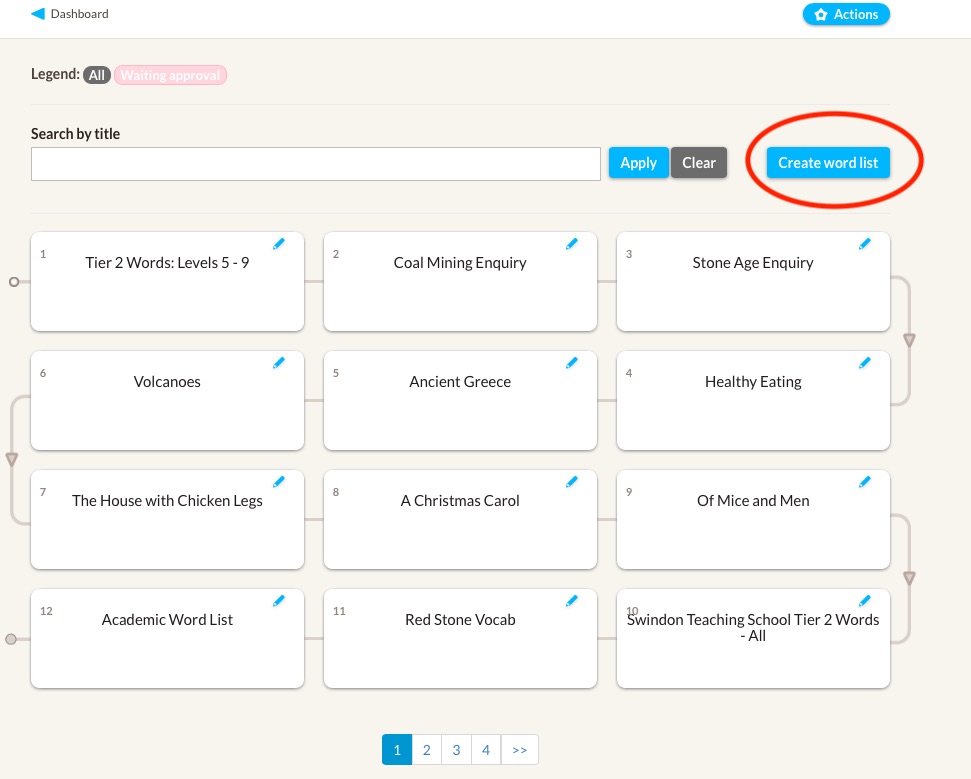Edit the A Christmas Carol list
This screenshot has width=971, height=779.
(572, 482)
